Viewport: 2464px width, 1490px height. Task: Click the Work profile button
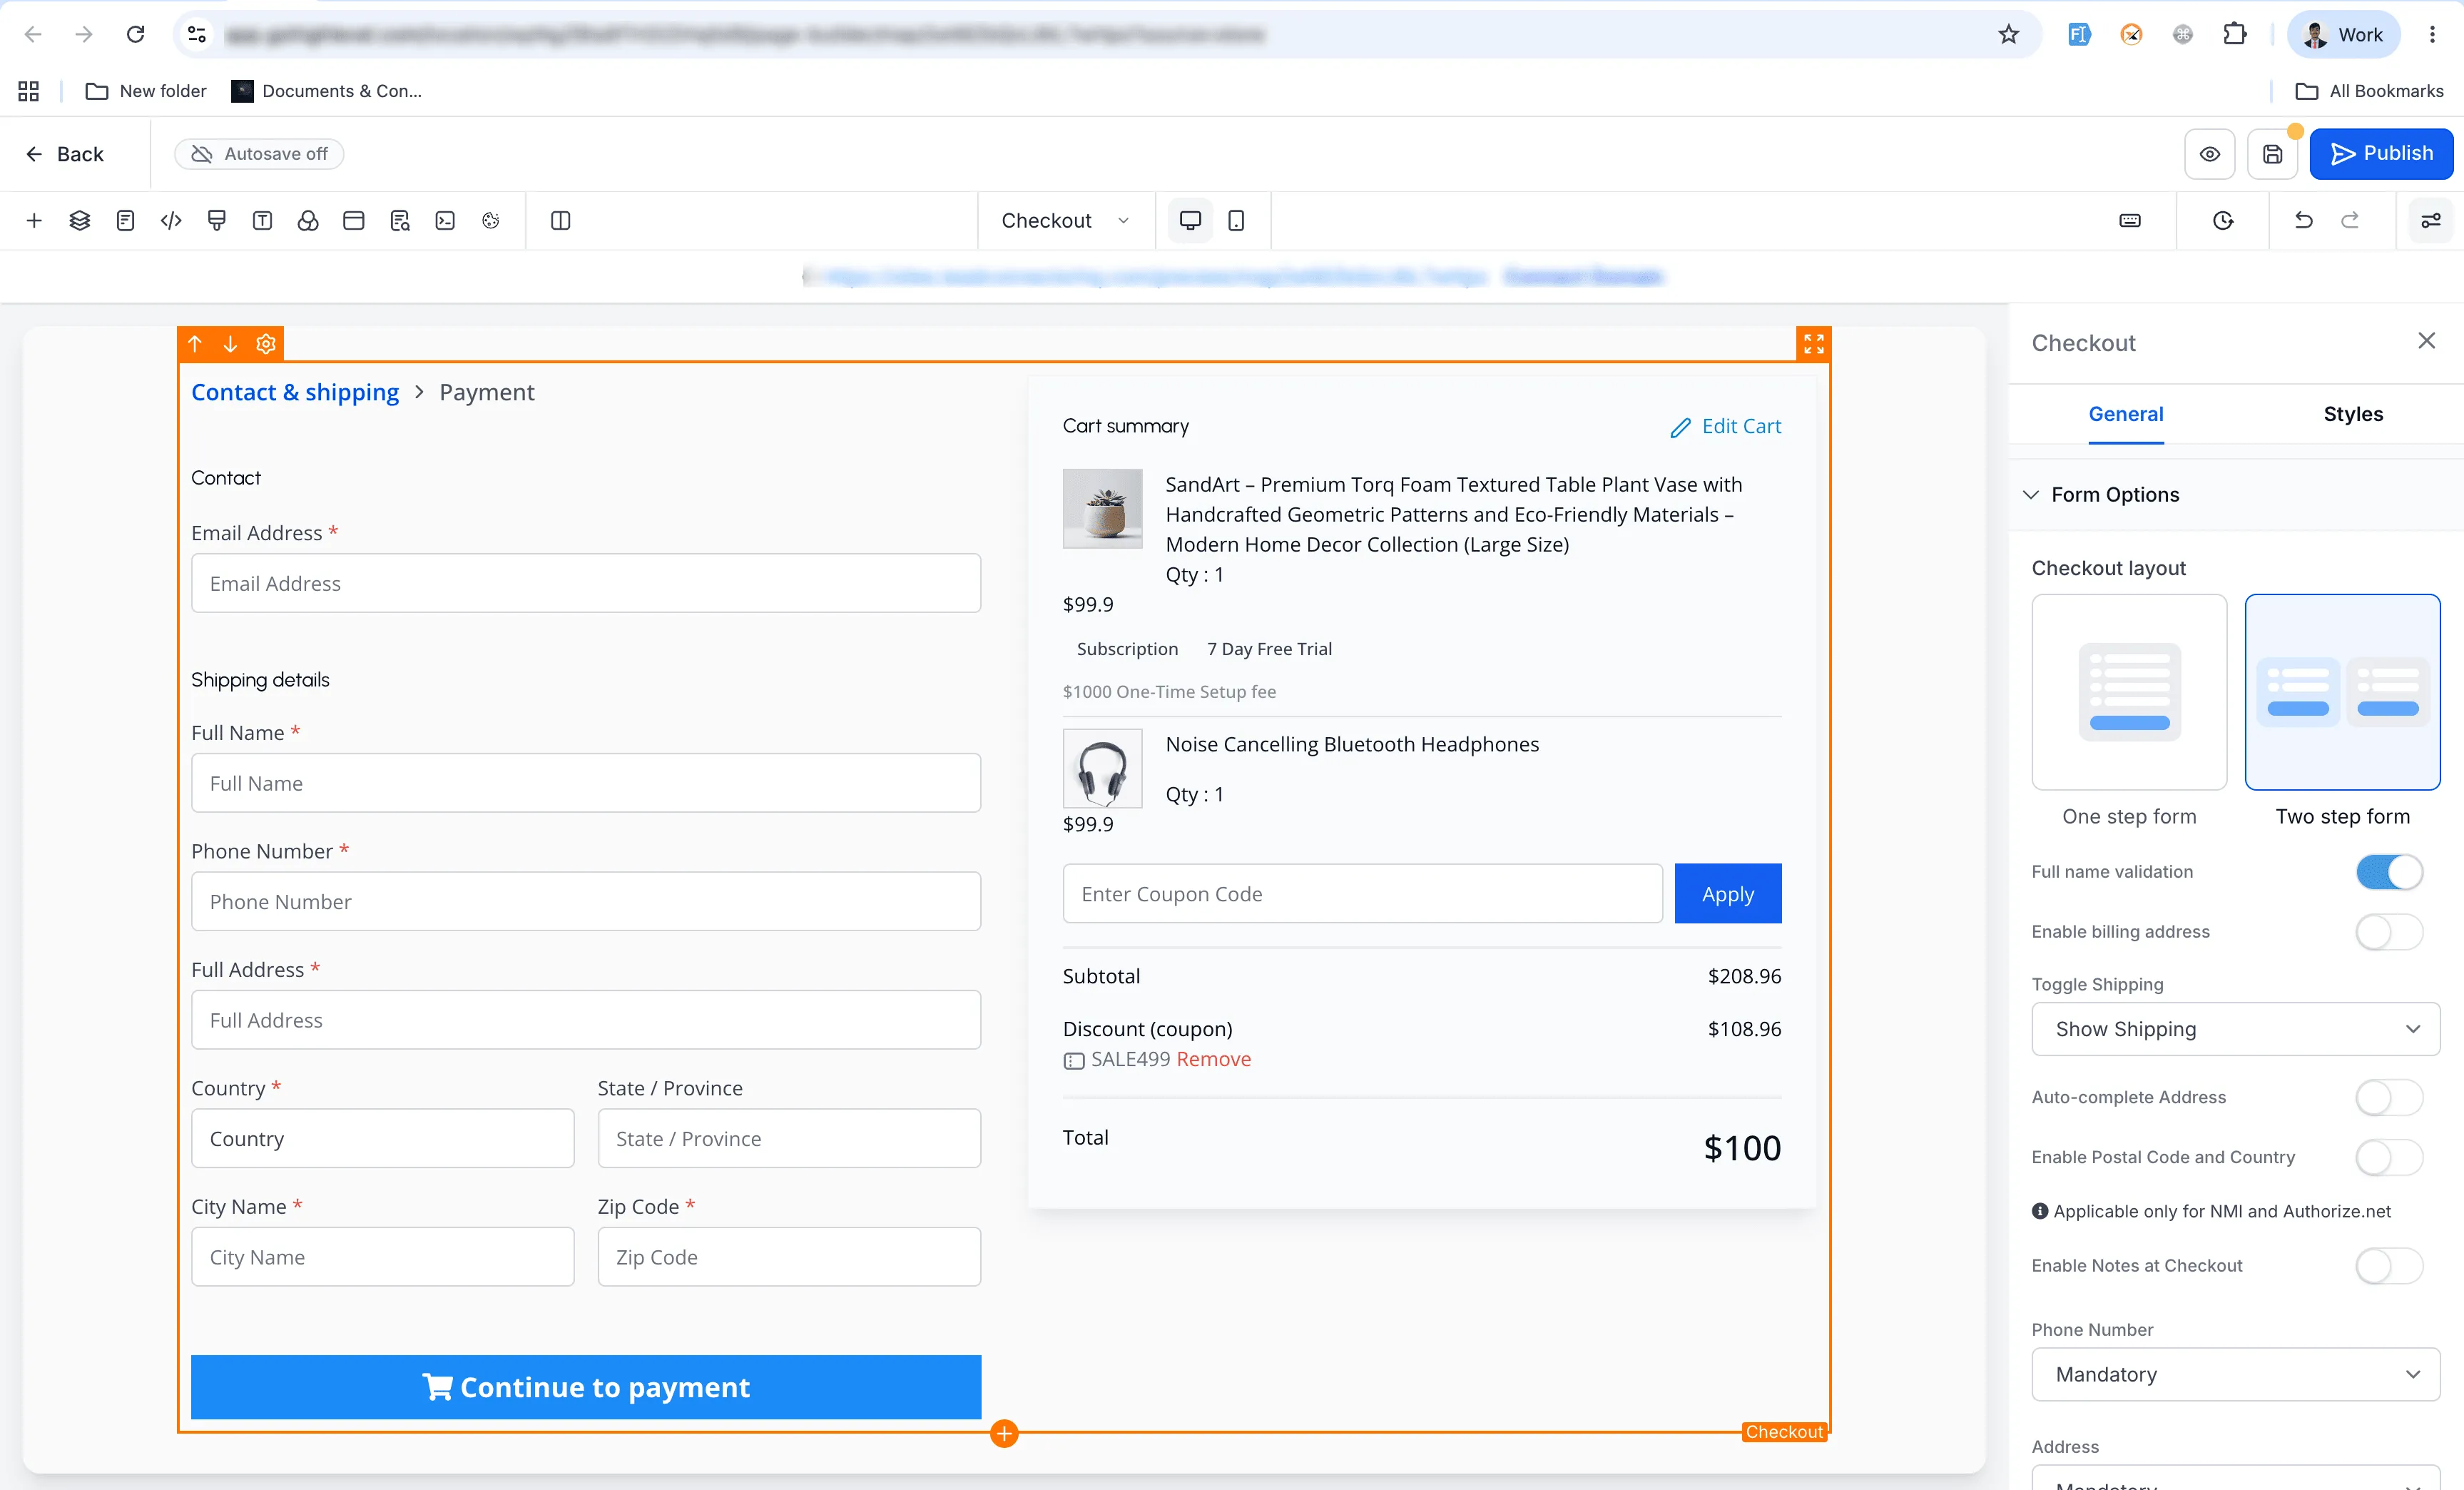point(2343,35)
